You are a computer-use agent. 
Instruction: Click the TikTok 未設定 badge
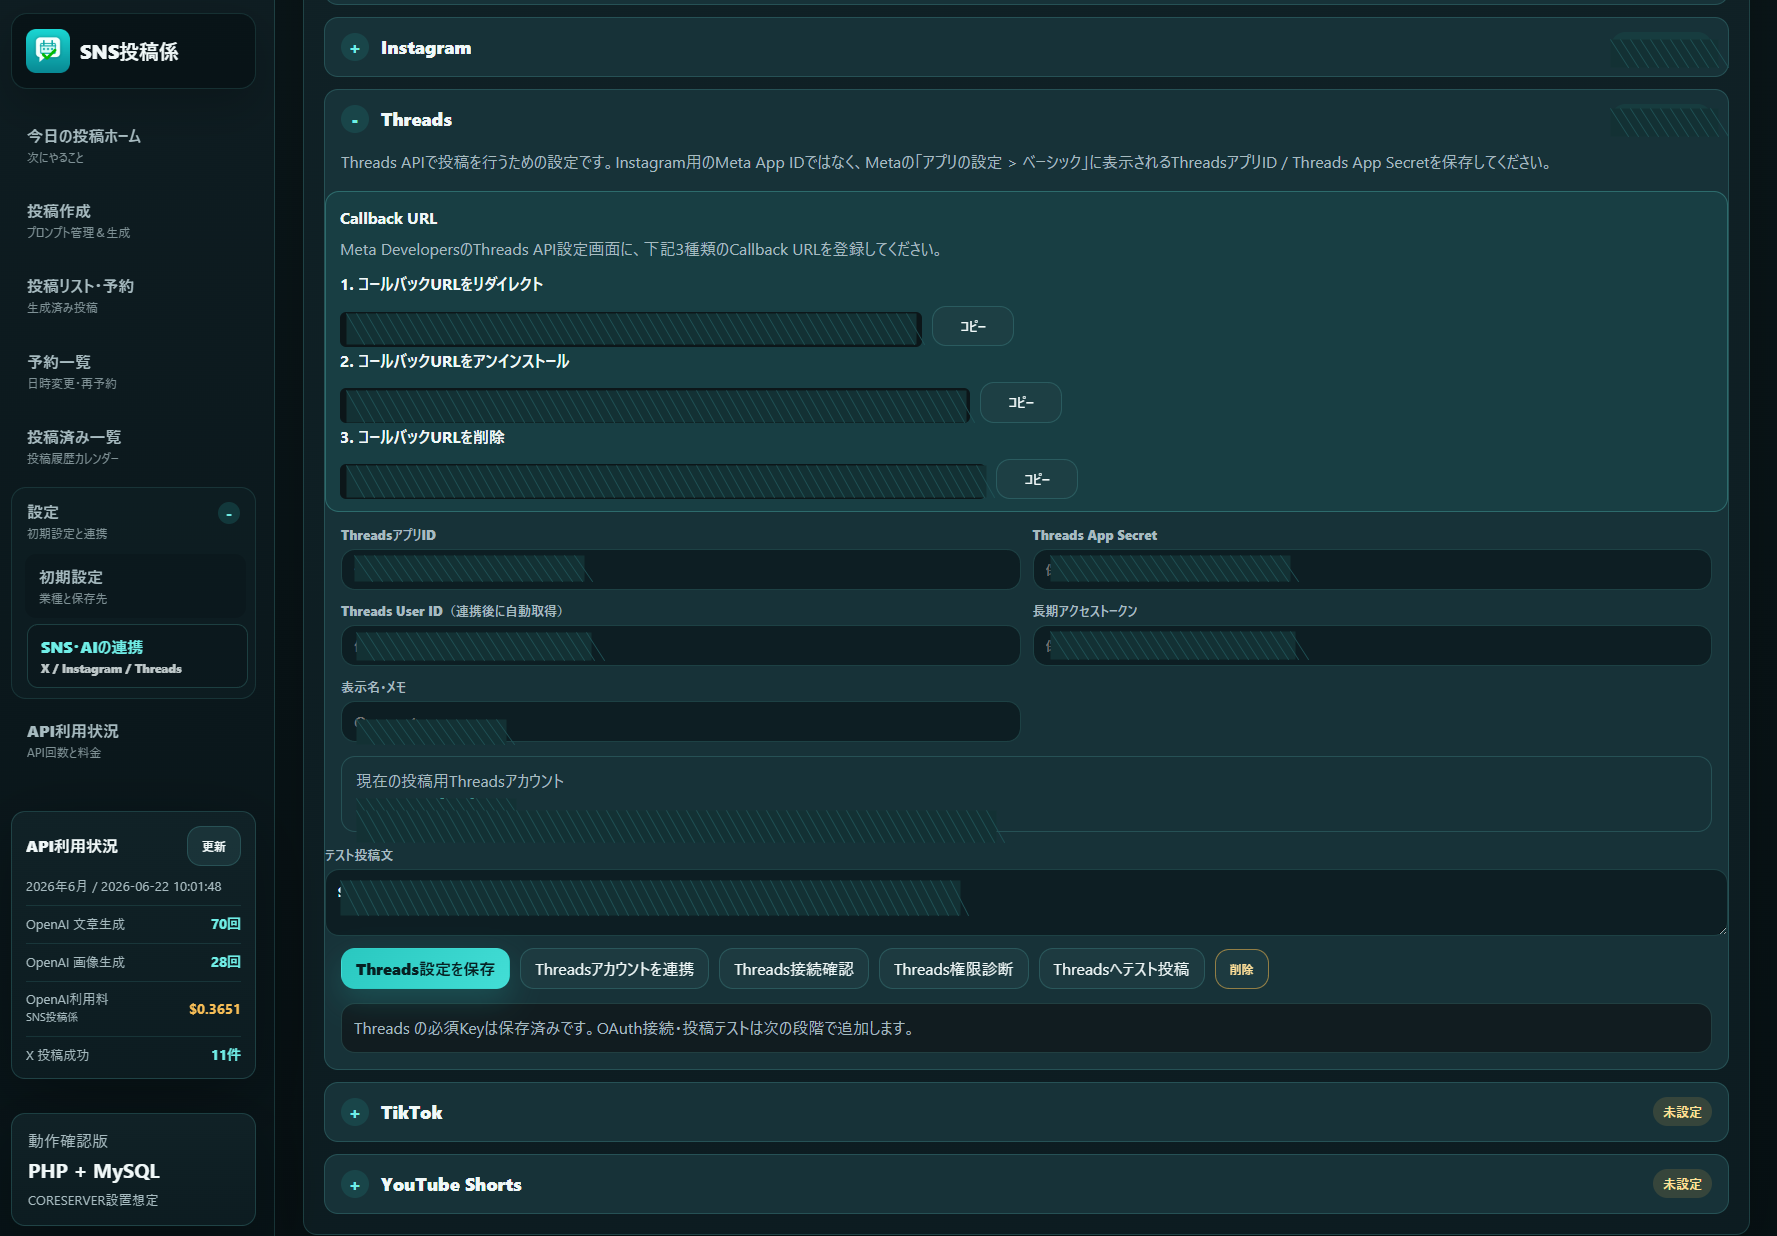click(x=1682, y=1112)
